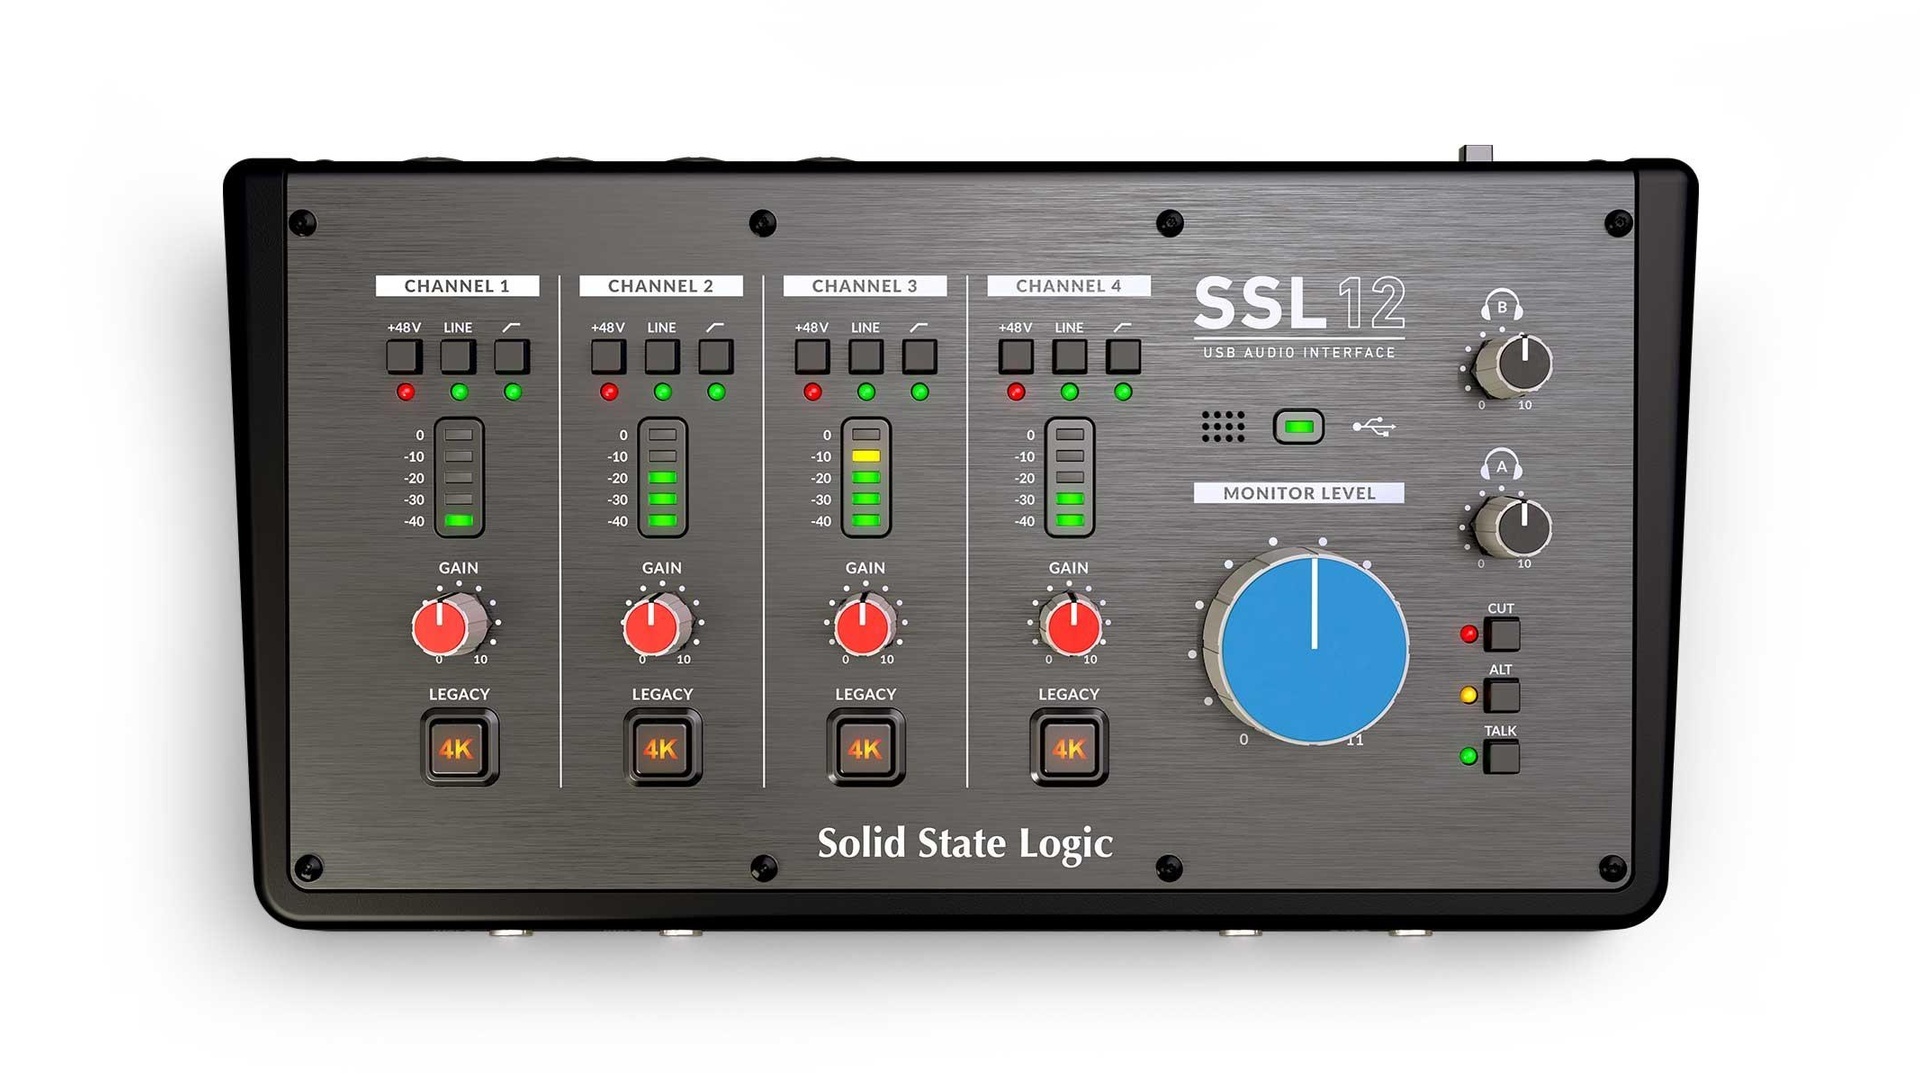Click the green USB status LED
Screen dimensions: 1920x1080
click(x=1299, y=427)
